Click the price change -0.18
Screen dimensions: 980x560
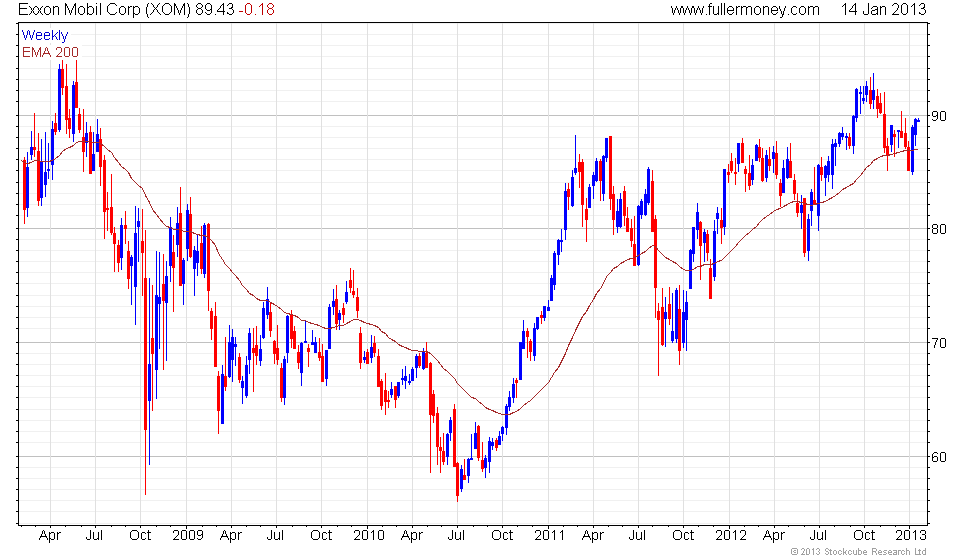[256, 9]
